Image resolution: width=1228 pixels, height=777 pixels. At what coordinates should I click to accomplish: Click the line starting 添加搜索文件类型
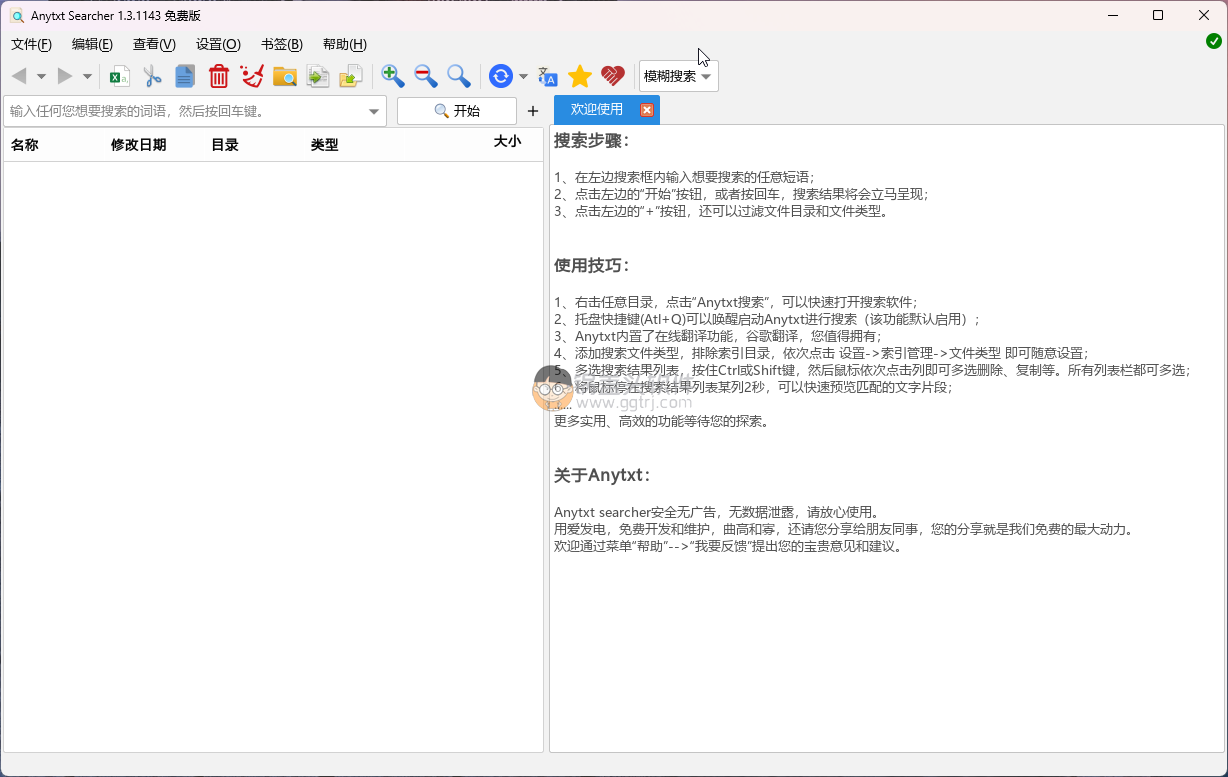click(x=821, y=353)
